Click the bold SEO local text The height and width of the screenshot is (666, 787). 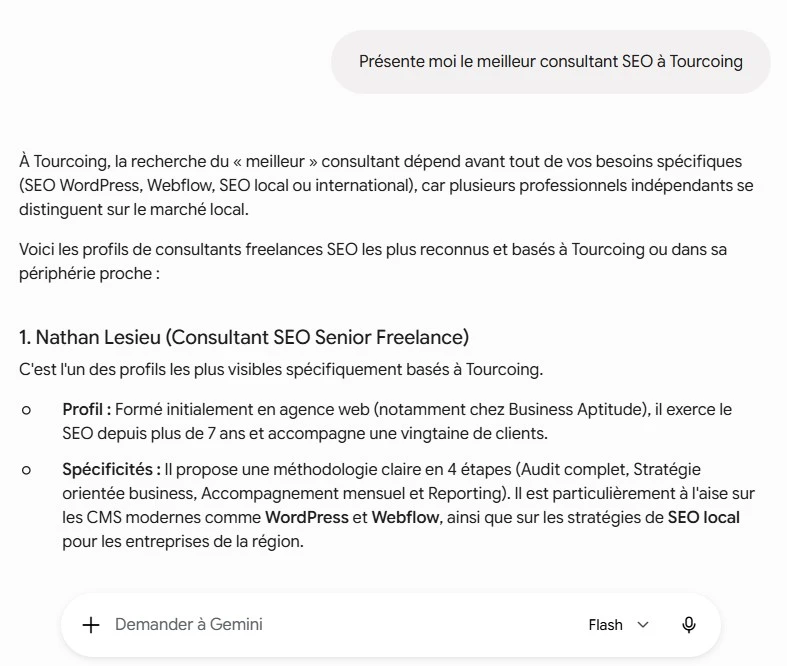click(704, 517)
